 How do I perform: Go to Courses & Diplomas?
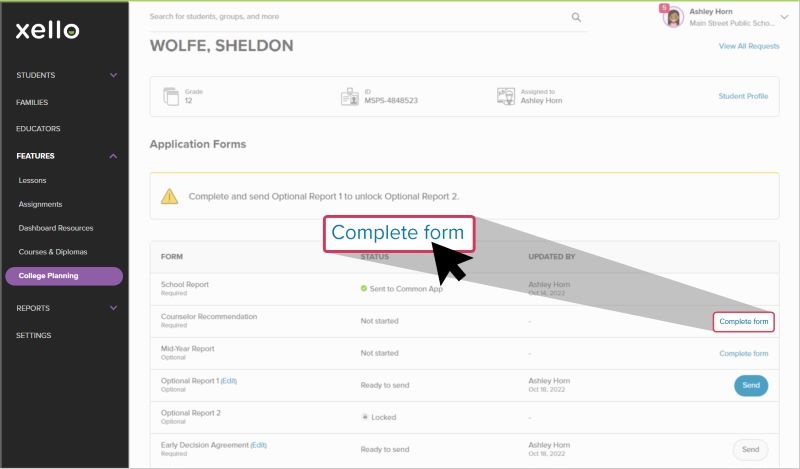click(x=55, y=252)
